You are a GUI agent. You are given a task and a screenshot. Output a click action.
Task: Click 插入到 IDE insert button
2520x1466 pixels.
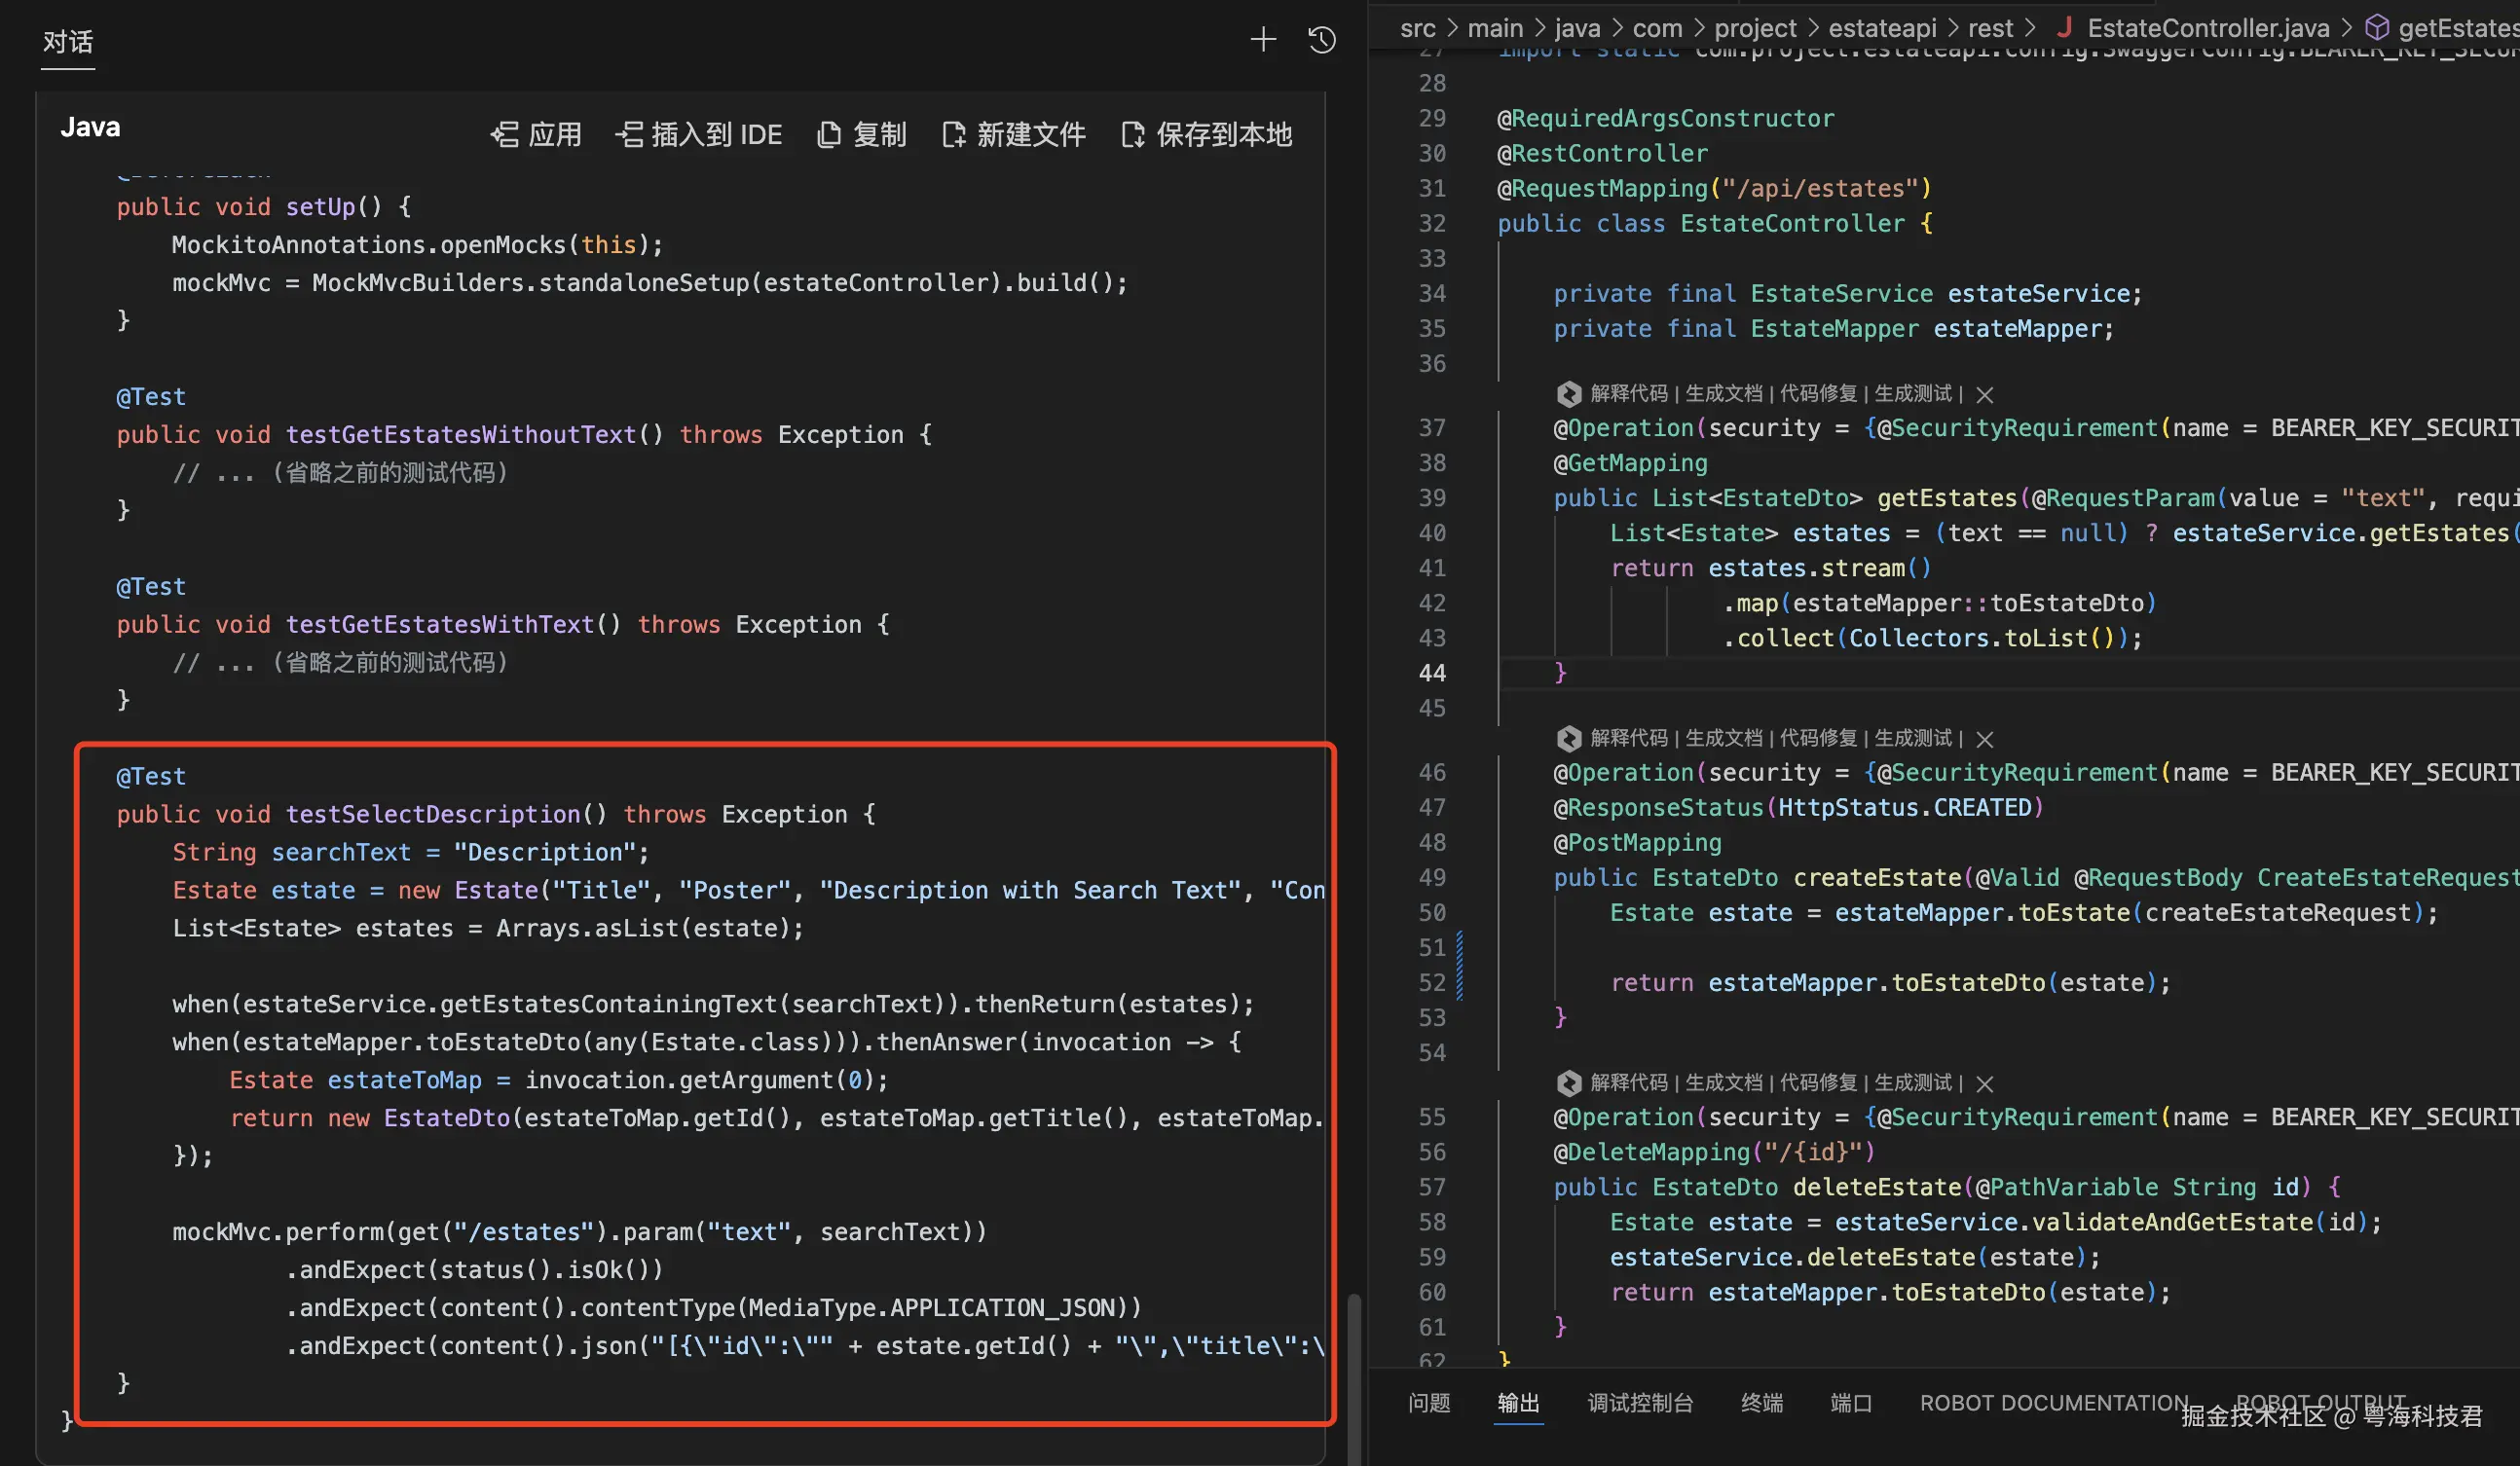click(x=699, y=135)
